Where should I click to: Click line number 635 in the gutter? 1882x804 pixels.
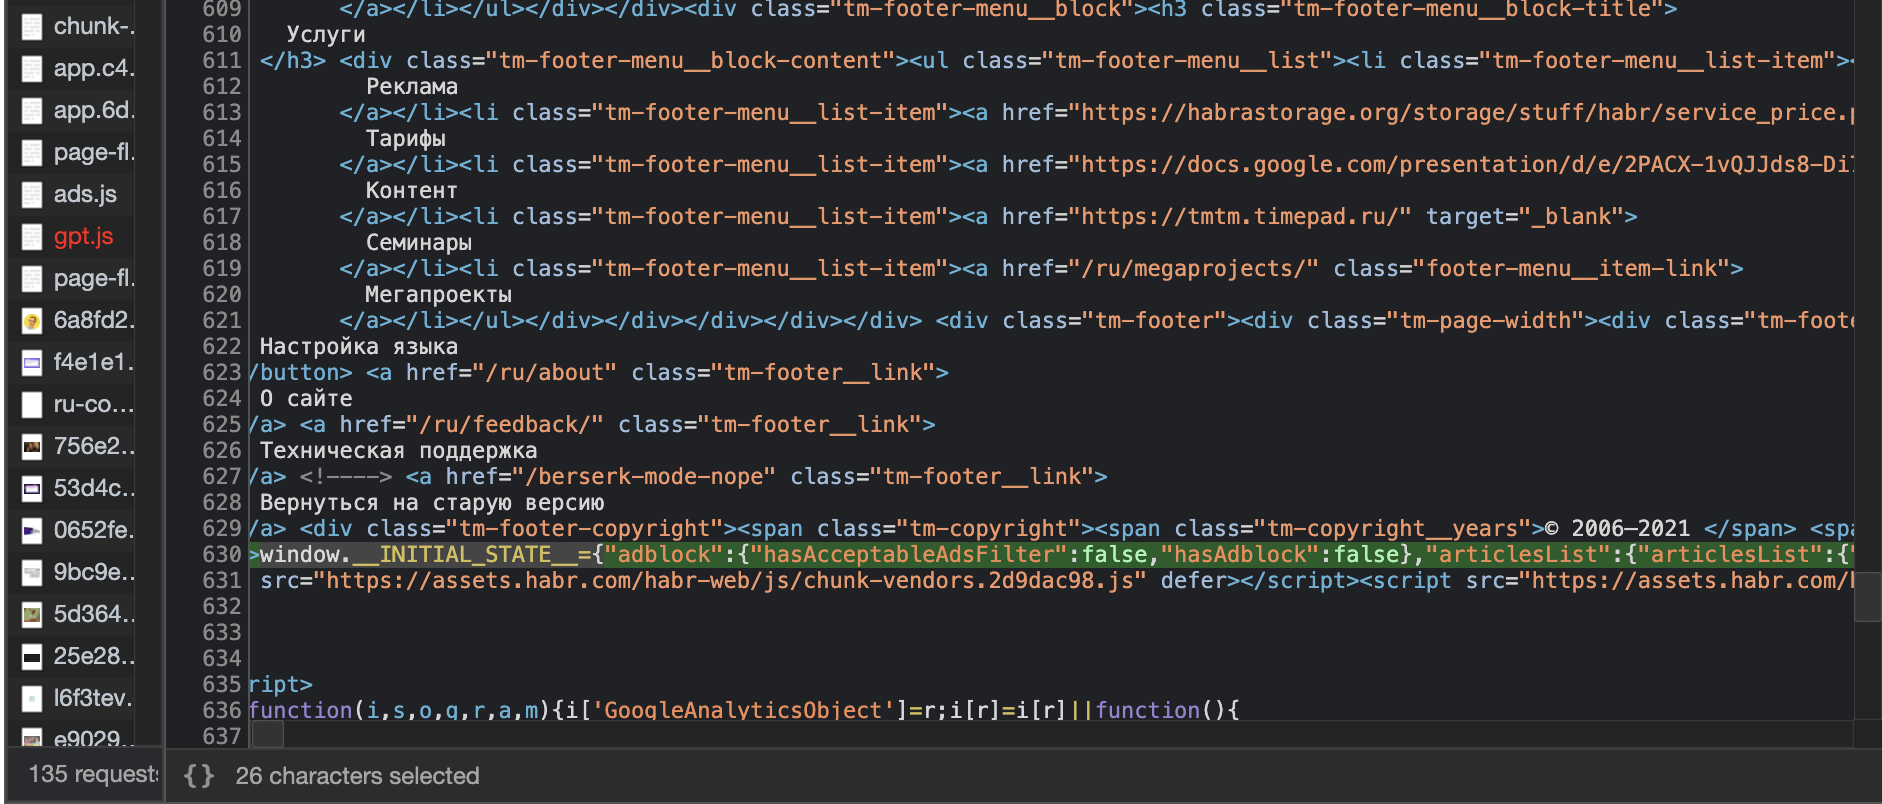[221, 685]
